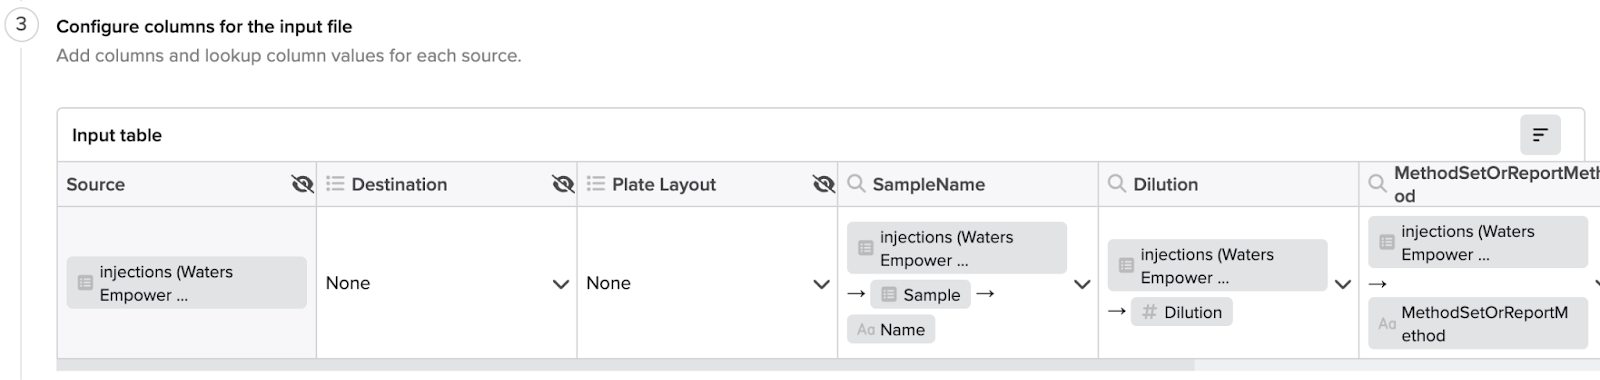
Task: Click the Dilution lookup magnifier icon
Action: coord(1117,184)
